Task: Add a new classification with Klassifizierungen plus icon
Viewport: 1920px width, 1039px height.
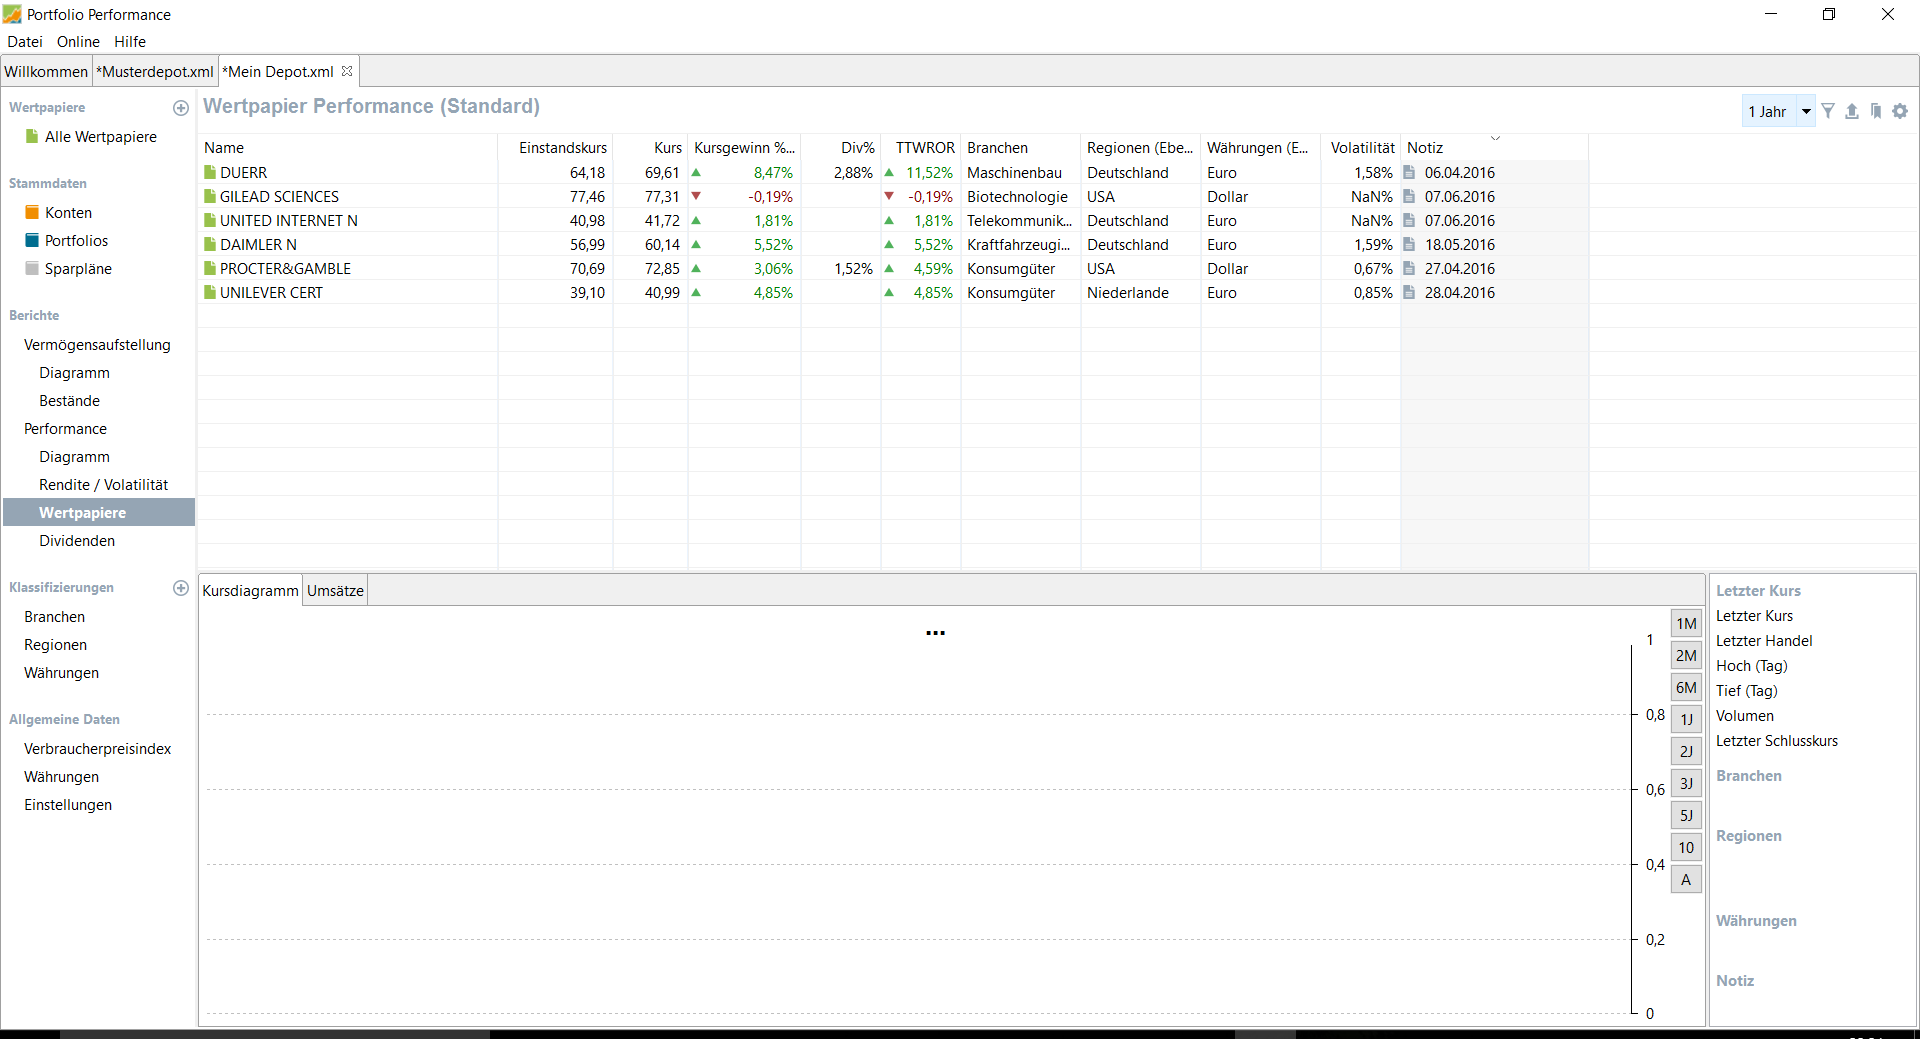Action: (181, 588)
